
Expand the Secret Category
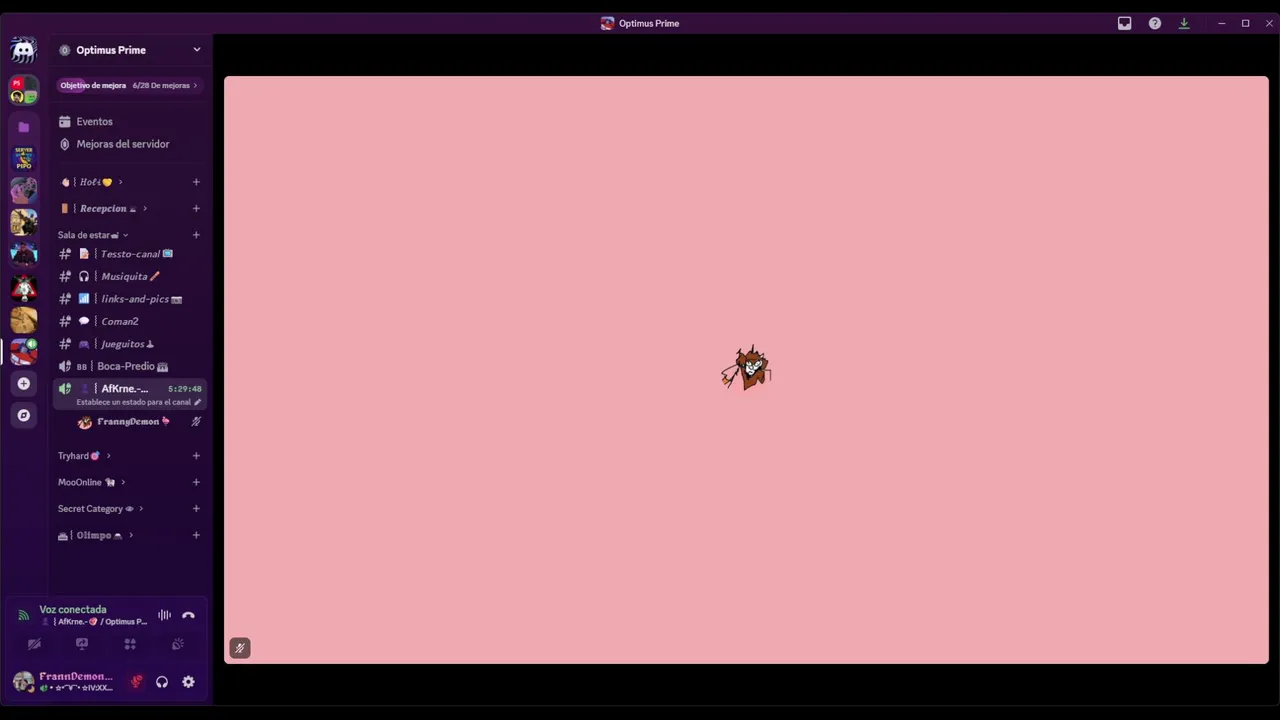(100, 509)
